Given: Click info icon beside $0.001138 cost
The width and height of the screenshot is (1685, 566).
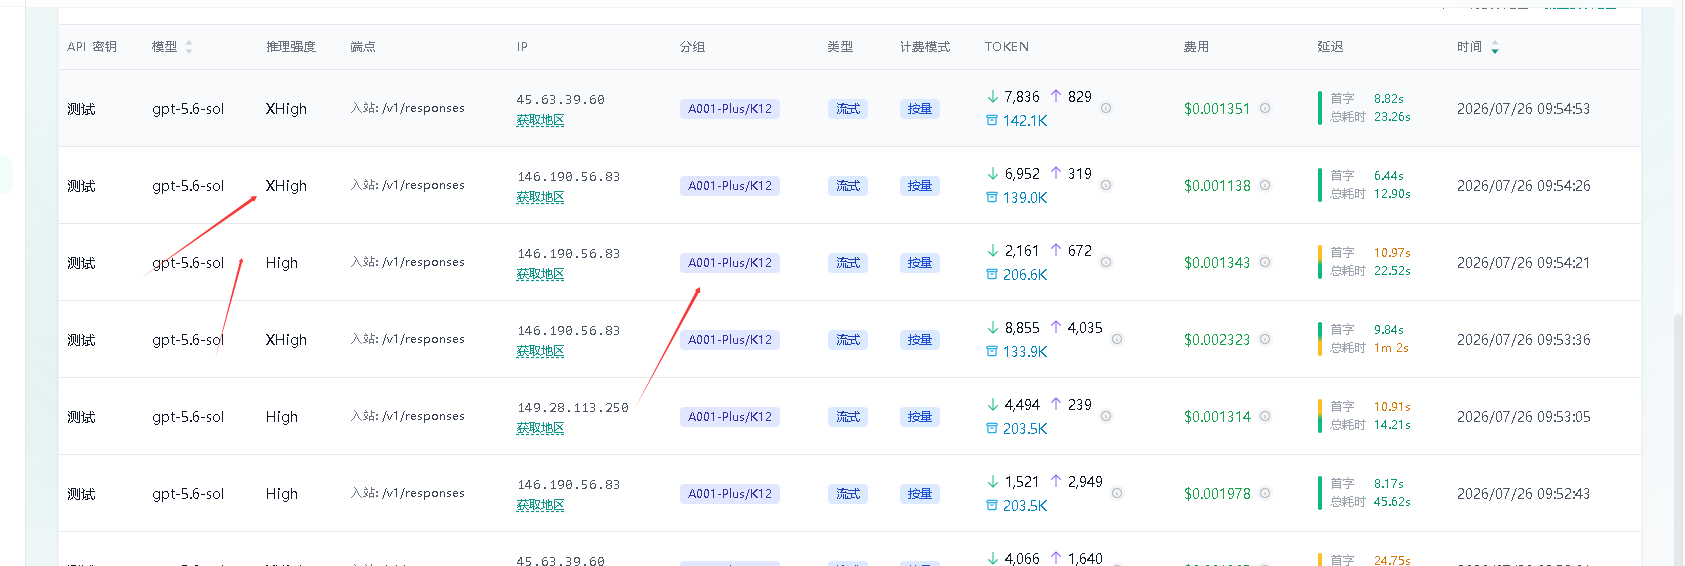Looking at the screenshot, I should pyautogui.click(x=1265, y=185).
